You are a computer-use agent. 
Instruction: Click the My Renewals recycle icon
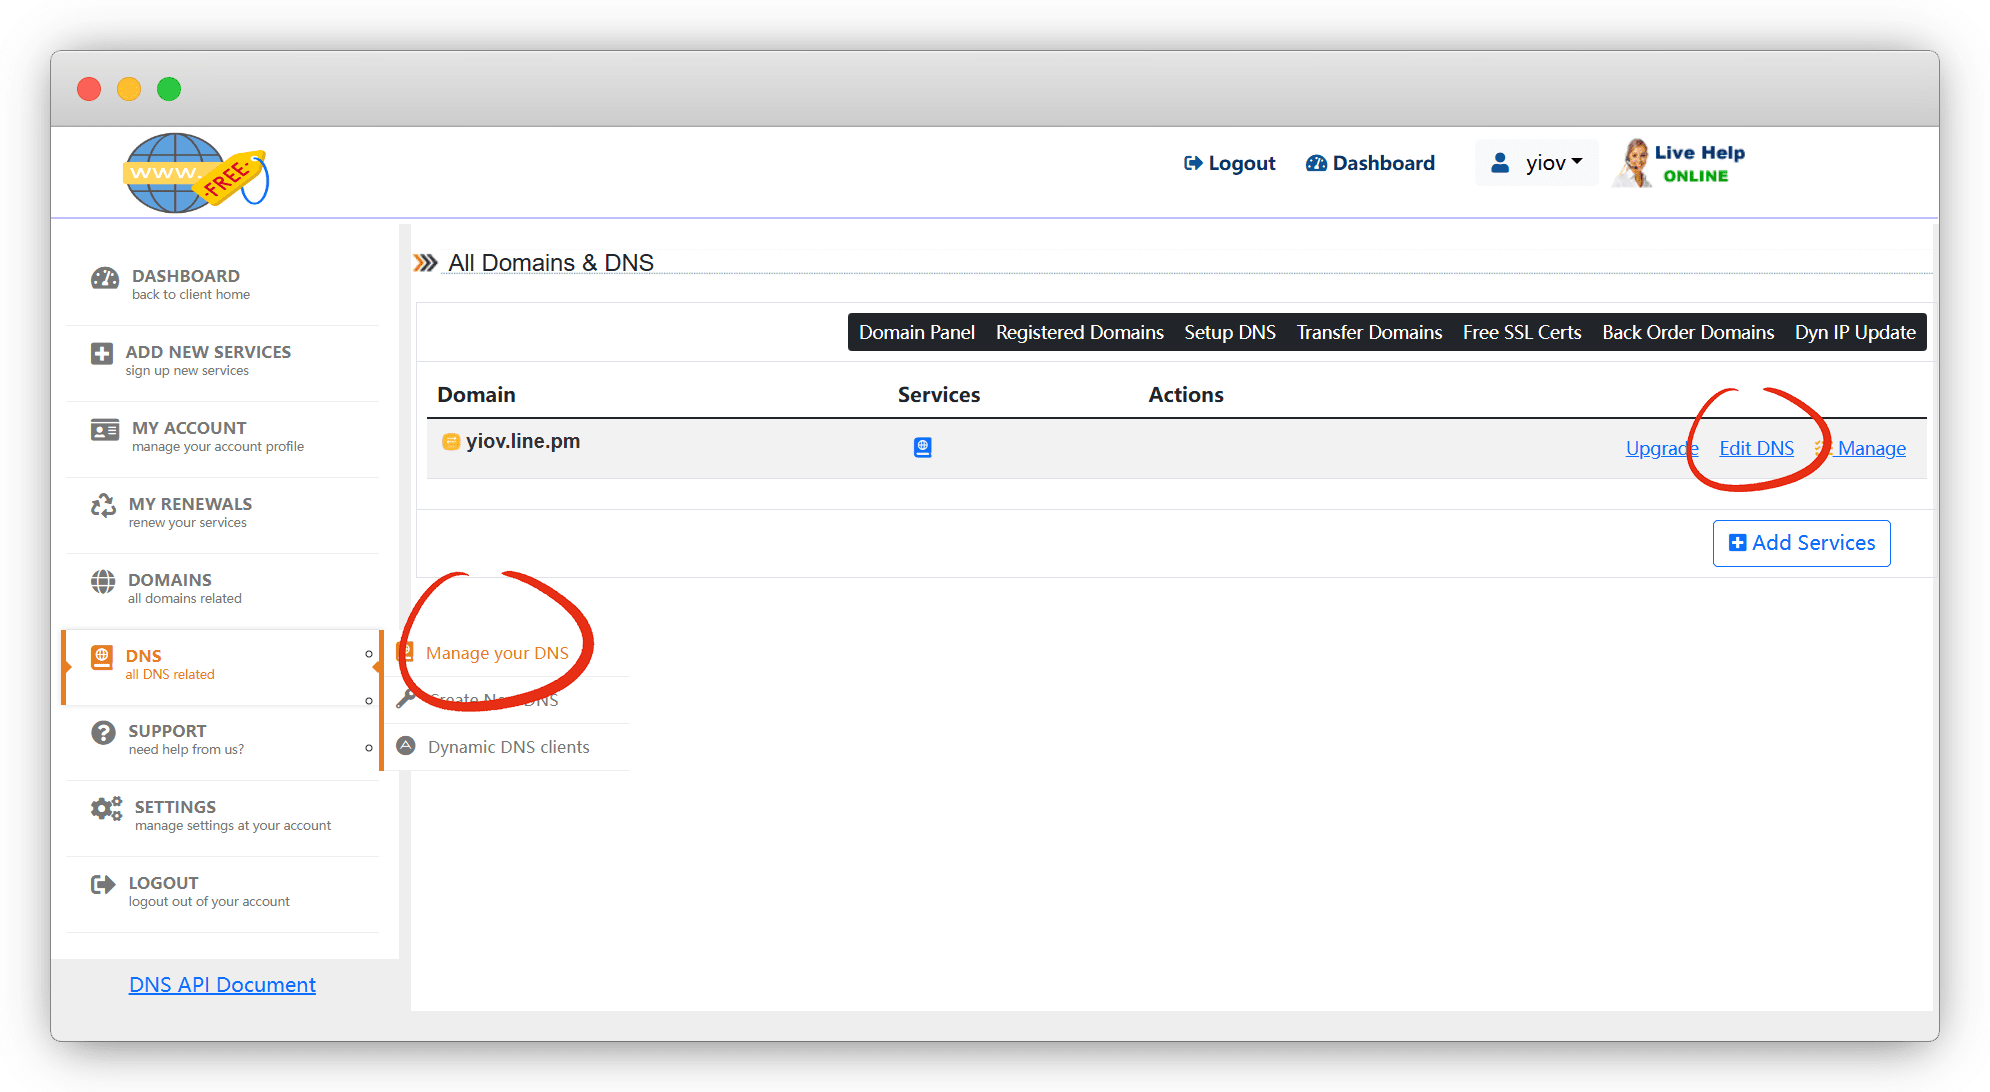click(x=103, y=506)
